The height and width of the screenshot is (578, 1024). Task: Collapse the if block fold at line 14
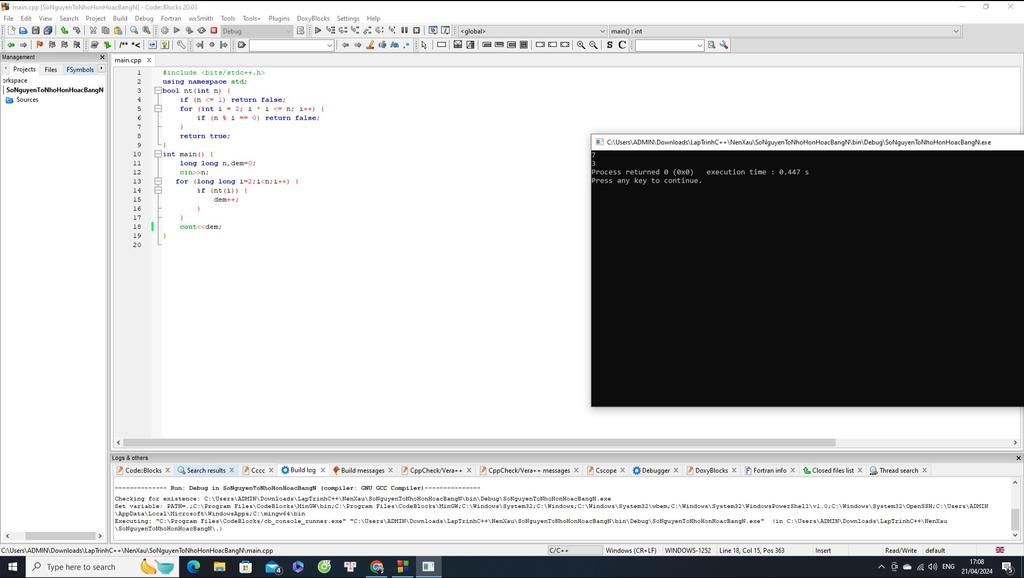pos(158,191)
